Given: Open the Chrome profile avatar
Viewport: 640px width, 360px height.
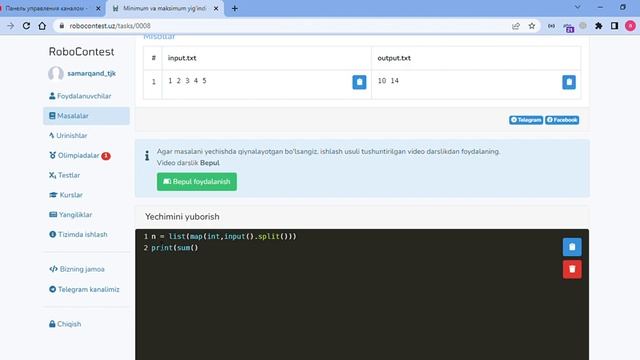Looking at the screenshot, I should [x=630, y=26].
